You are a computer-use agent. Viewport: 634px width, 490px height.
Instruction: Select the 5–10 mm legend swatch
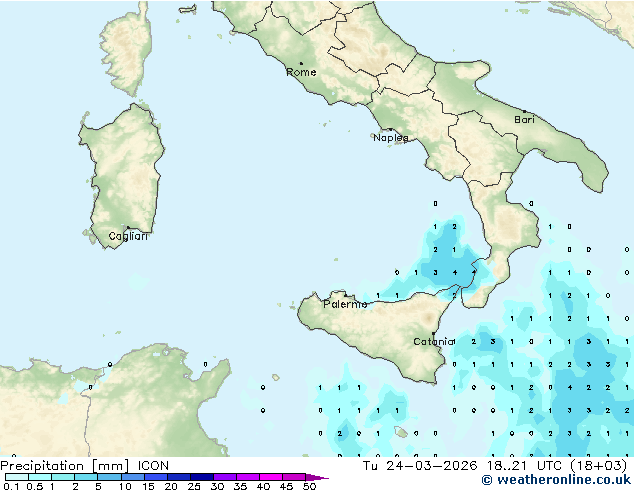(x=109, y=477)
